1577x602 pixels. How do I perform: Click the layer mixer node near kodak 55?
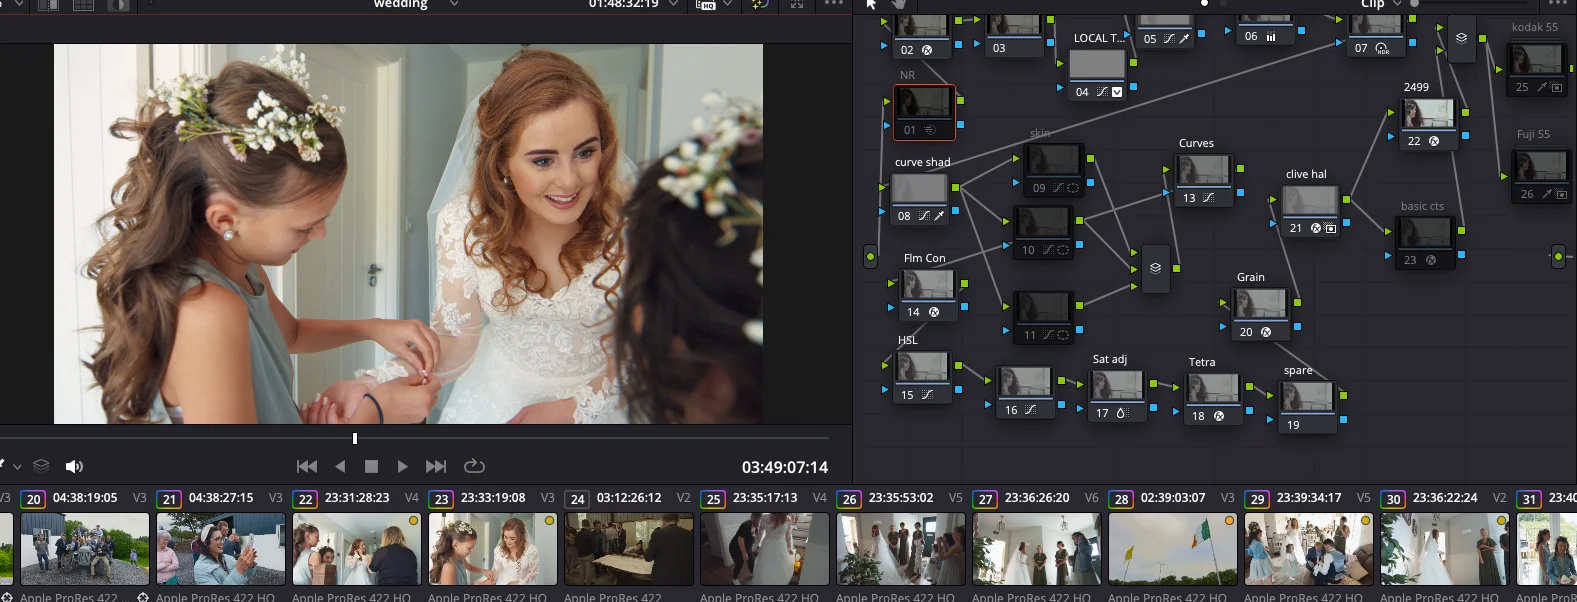pos(1462,38)
